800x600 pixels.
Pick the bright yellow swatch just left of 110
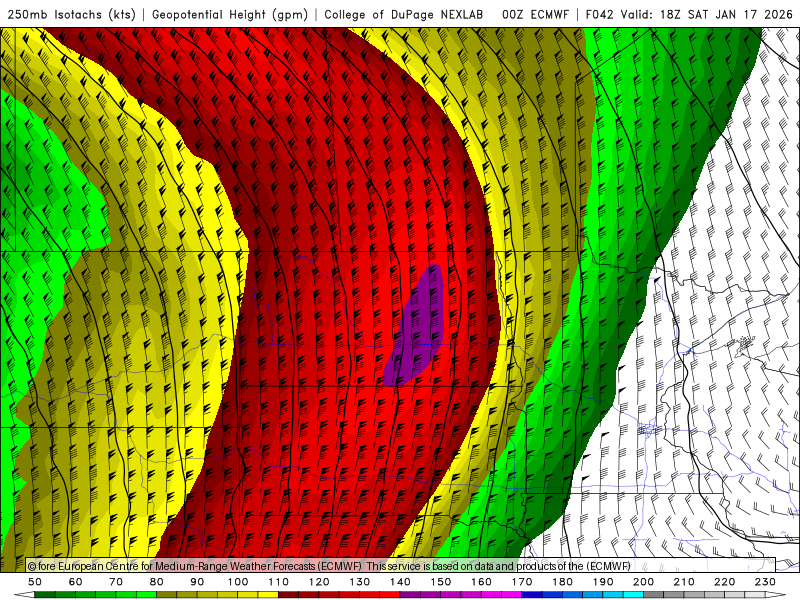pyautogui.click(x=268, y=595)
